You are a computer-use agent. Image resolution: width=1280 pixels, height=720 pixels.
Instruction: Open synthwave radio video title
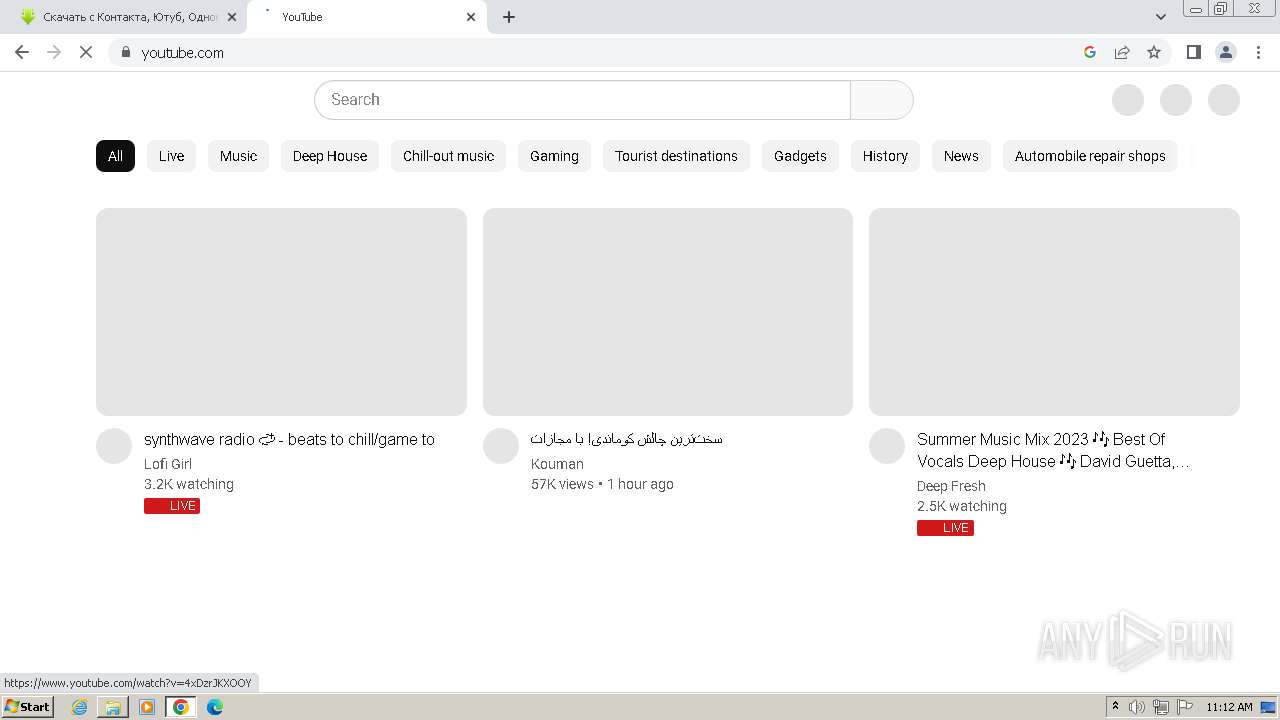(x=289, y=439)
